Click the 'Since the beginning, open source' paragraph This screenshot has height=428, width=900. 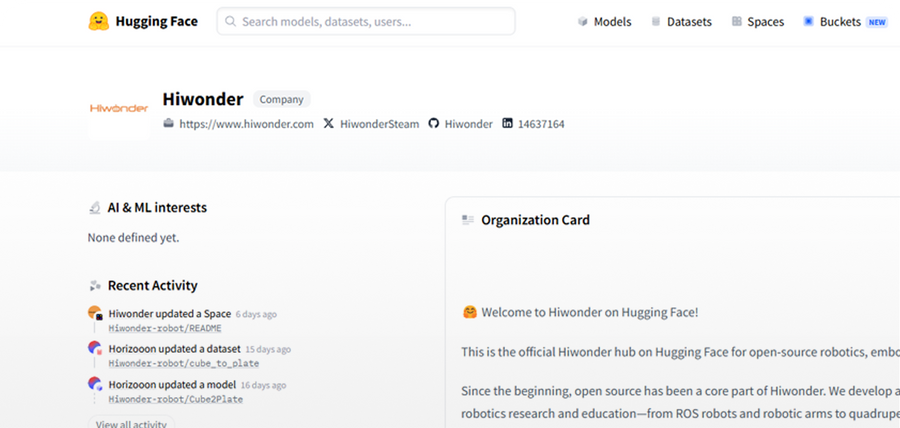point(680,402)
